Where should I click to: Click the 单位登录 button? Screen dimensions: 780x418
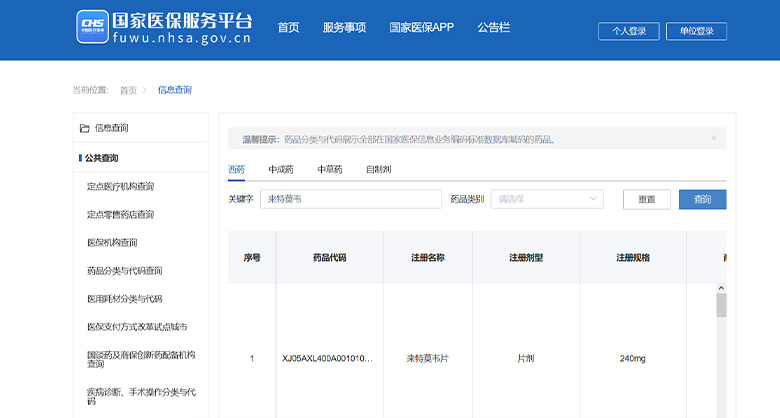(696, 31)
